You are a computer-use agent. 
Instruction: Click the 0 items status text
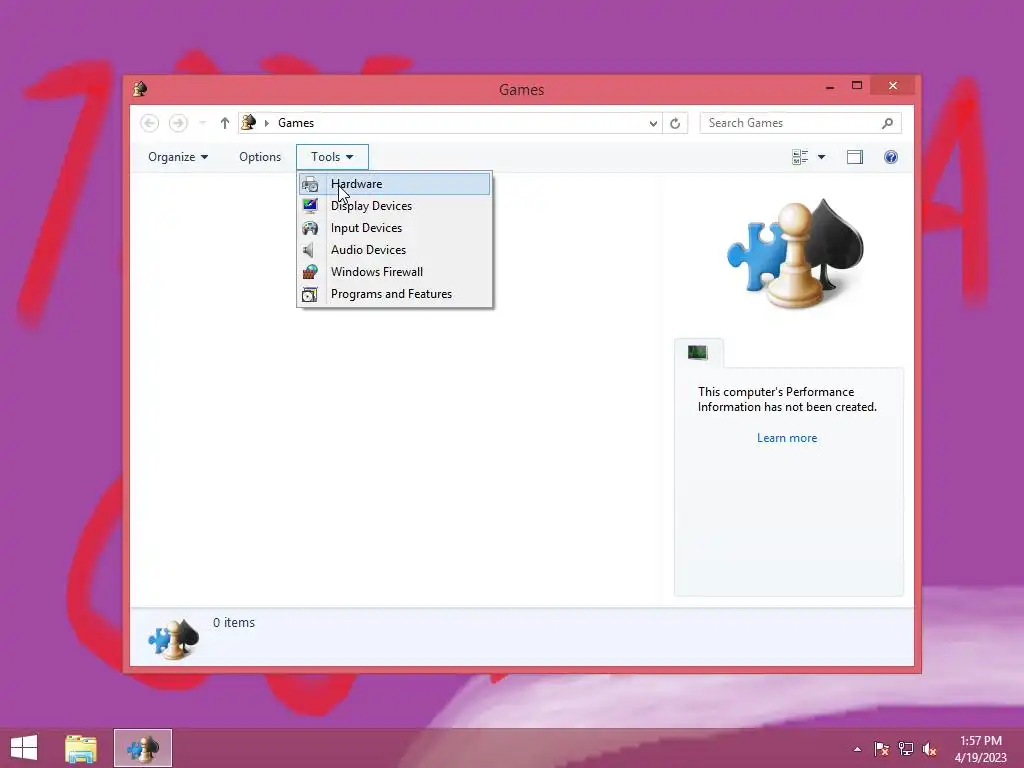coord(234,623)
